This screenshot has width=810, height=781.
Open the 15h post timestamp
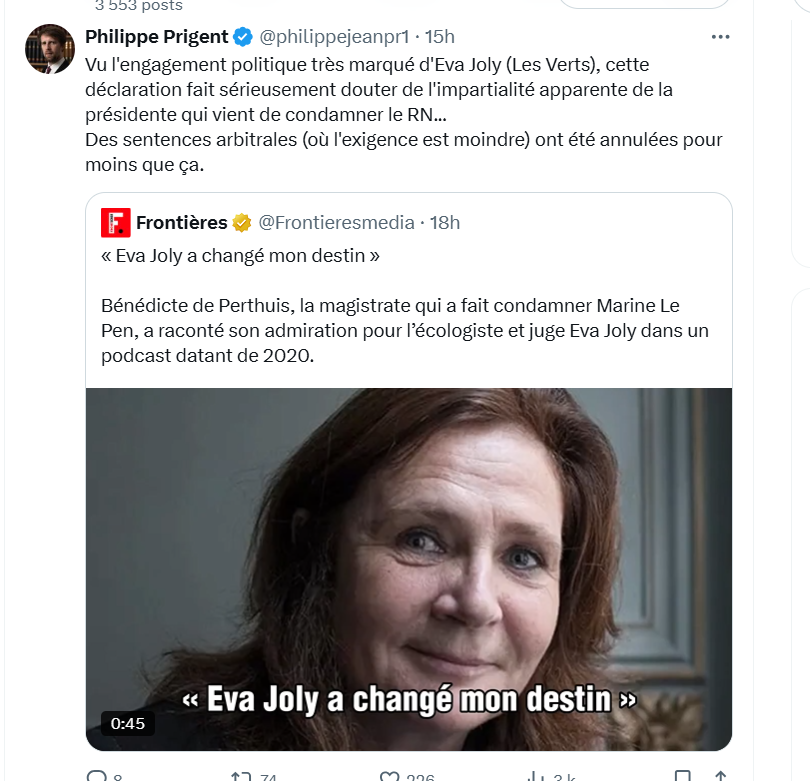pos(440,37)
